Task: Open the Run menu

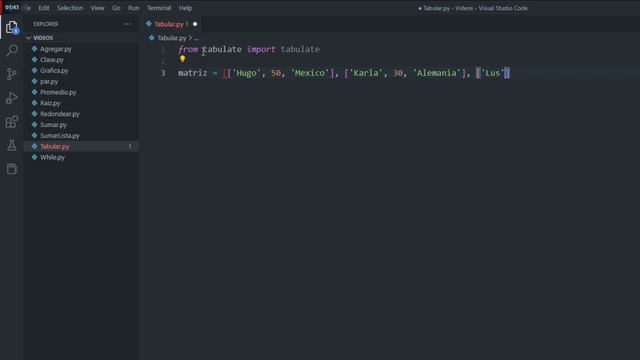Action: [133, 8]
